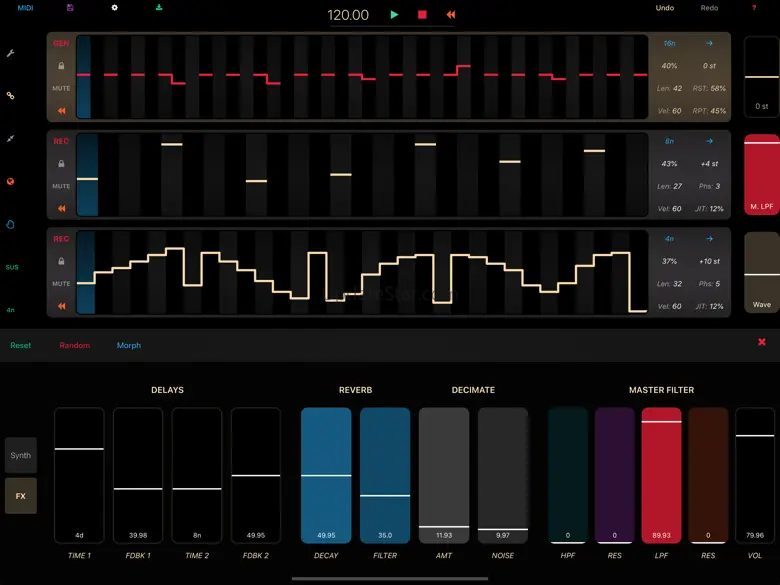The image size is (780, 585).
Task: Click the chain link icon in the sidebar
Action: [11, 96]
